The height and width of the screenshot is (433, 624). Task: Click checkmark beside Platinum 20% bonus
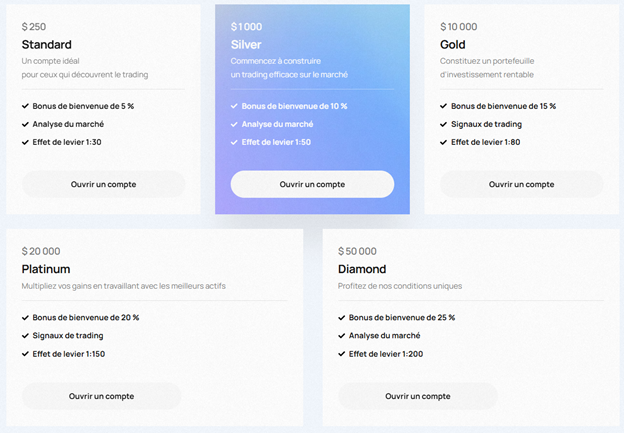(25, 318)
